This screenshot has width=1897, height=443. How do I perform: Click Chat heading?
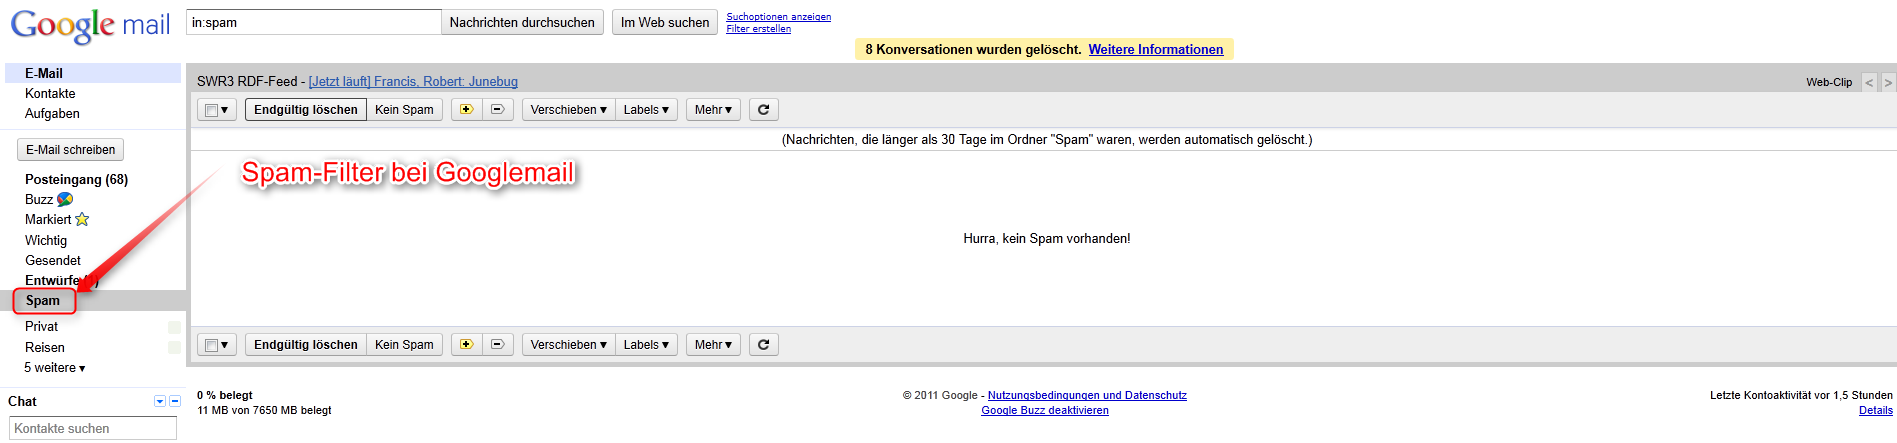coord(22,401)
